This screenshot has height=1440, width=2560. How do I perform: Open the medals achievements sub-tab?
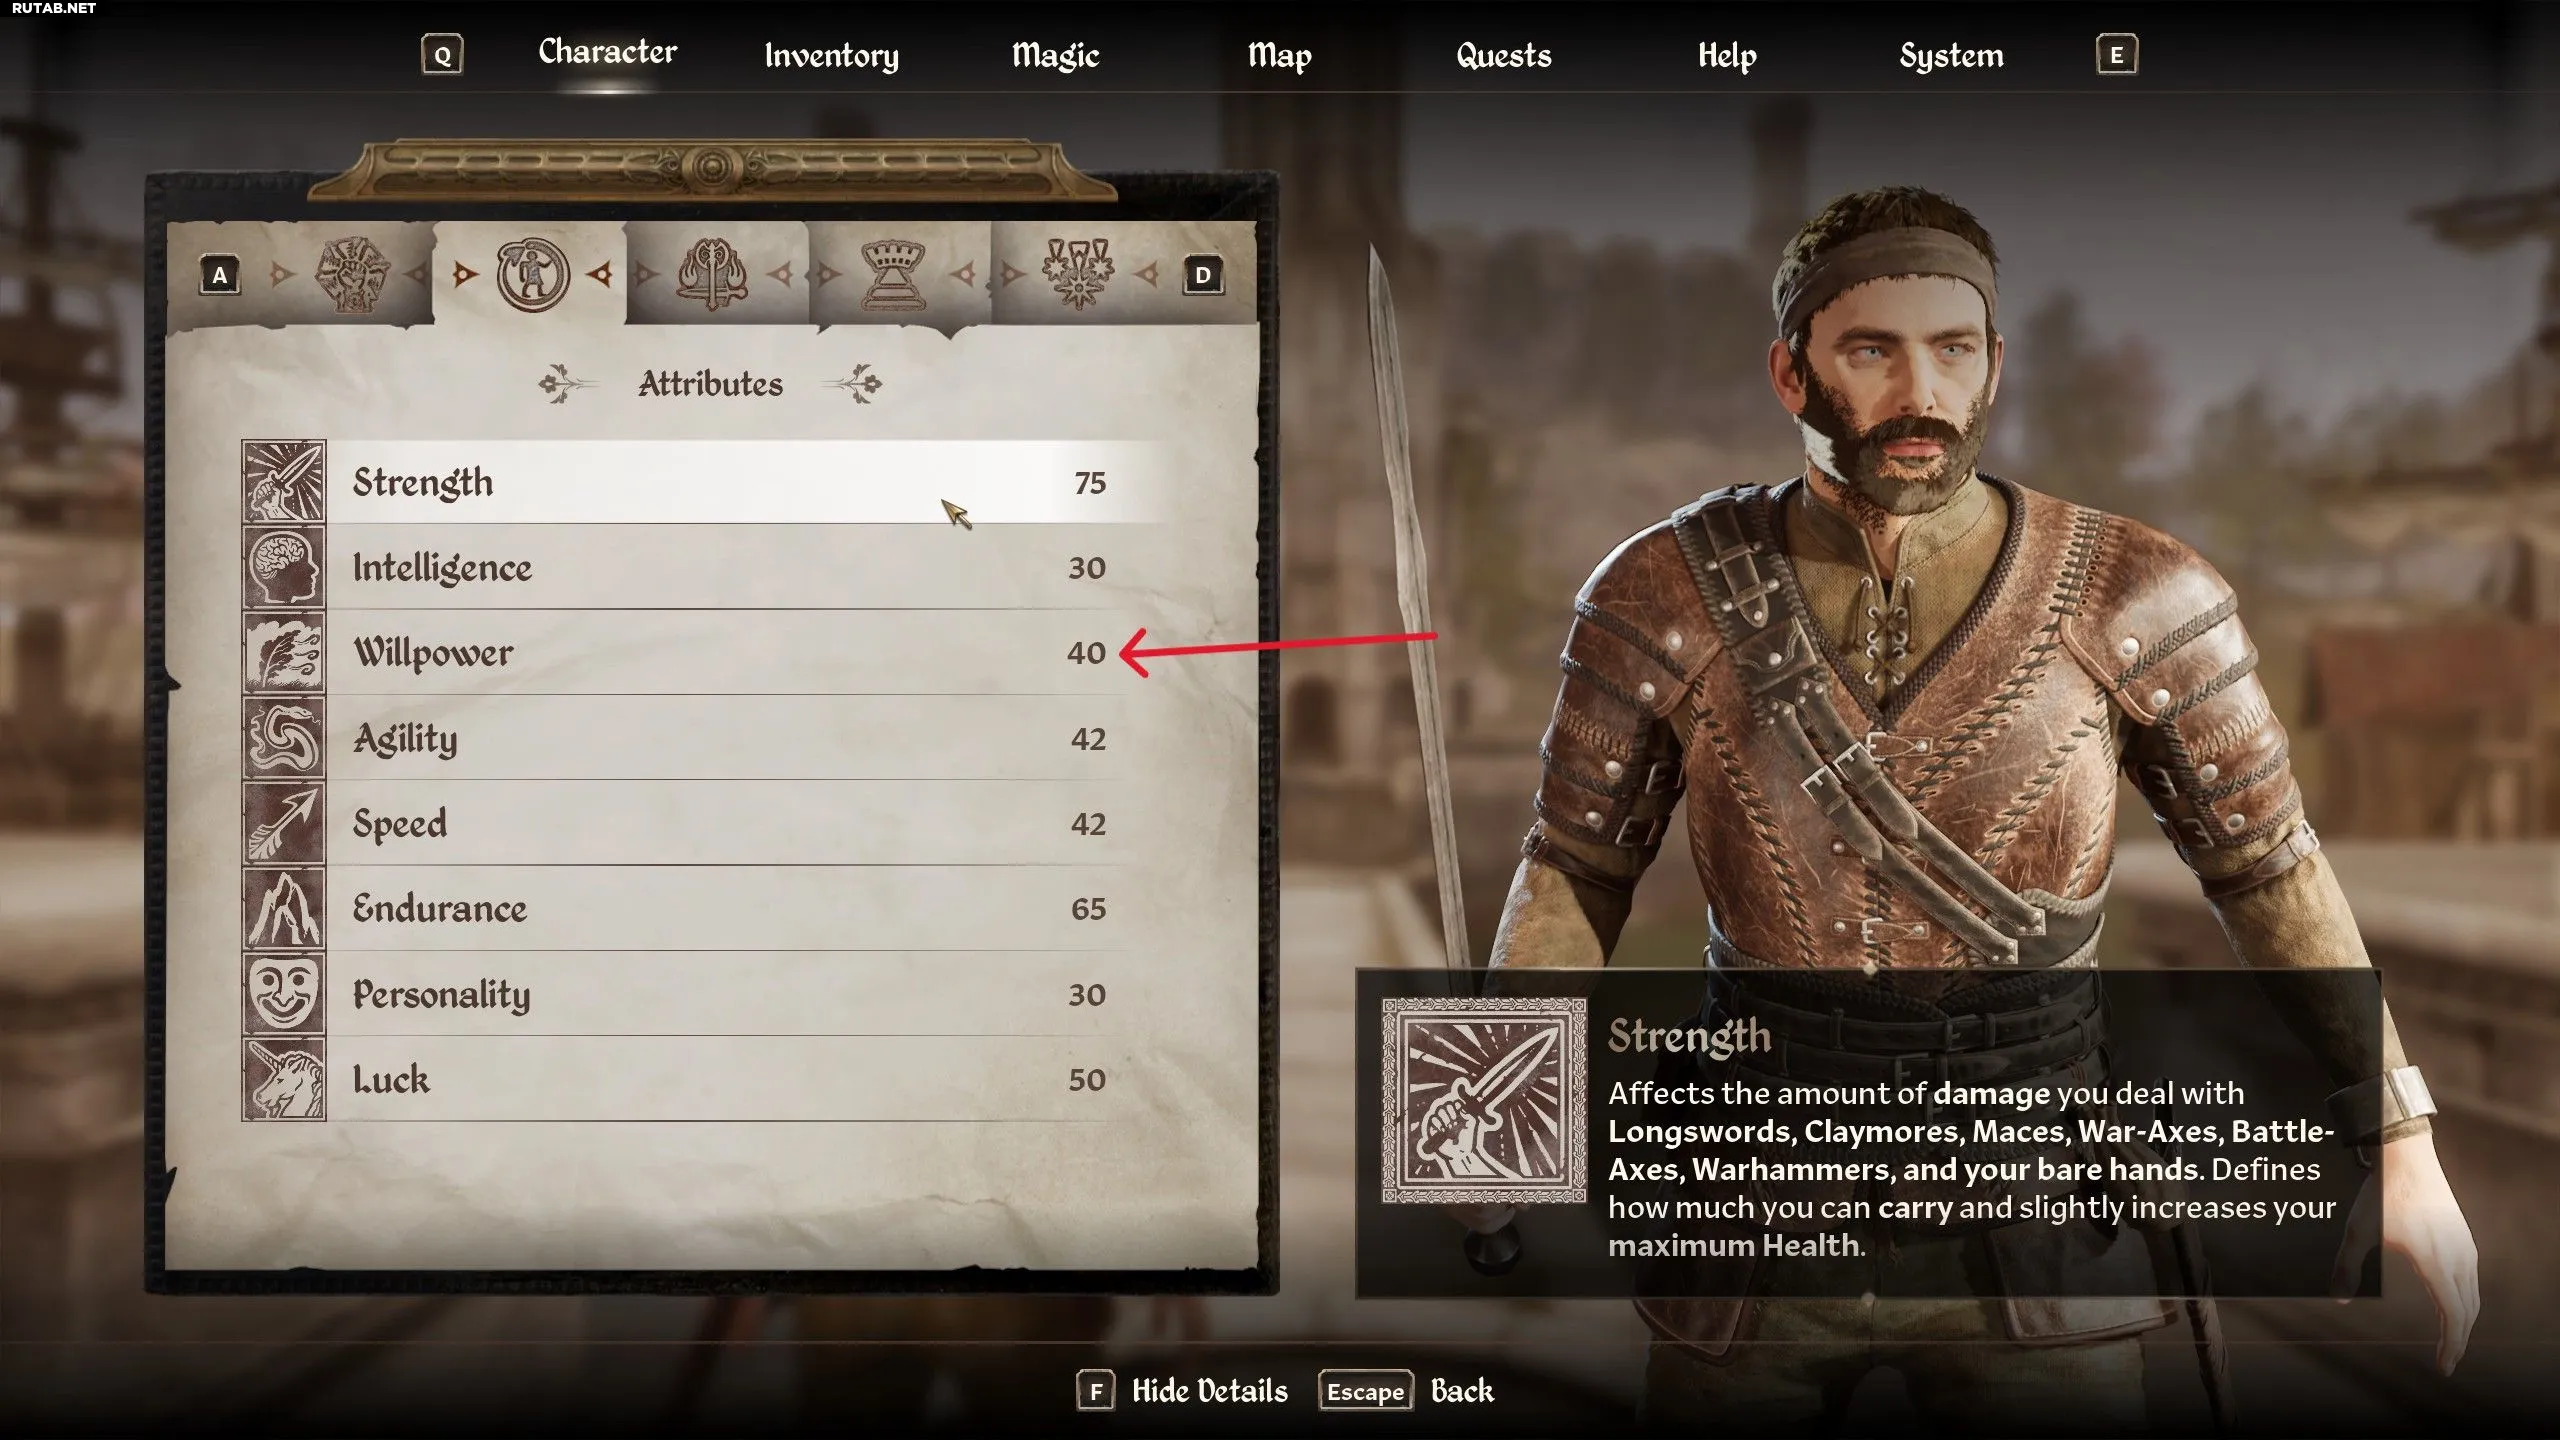point(1077,274)
